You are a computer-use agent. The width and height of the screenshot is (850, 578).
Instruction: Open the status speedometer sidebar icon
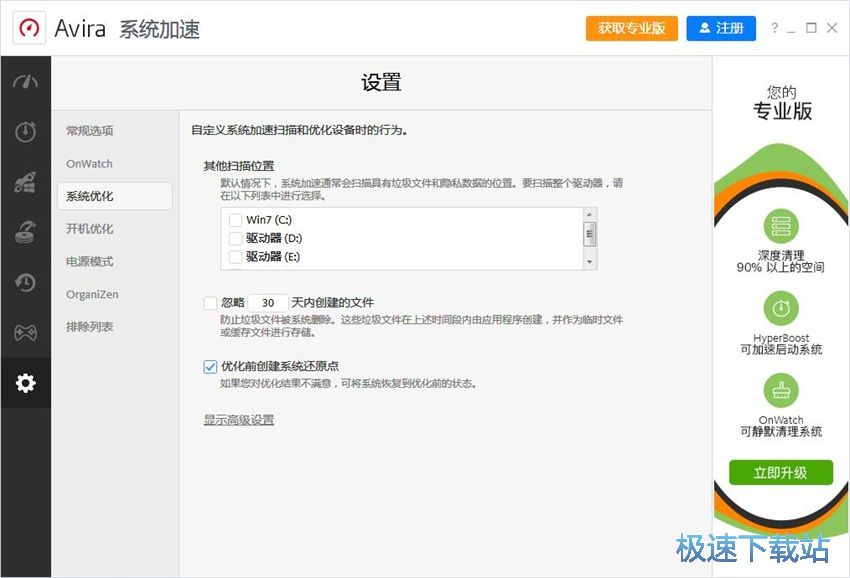tap(25, 82)
